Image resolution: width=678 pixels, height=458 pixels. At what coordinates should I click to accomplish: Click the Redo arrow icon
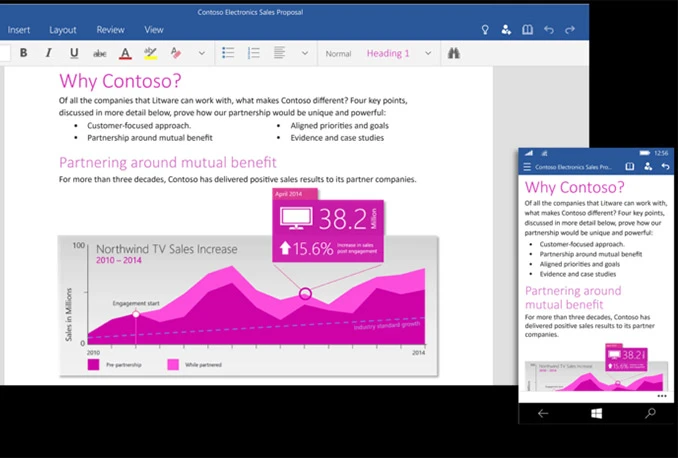click(x=570, y=30)
